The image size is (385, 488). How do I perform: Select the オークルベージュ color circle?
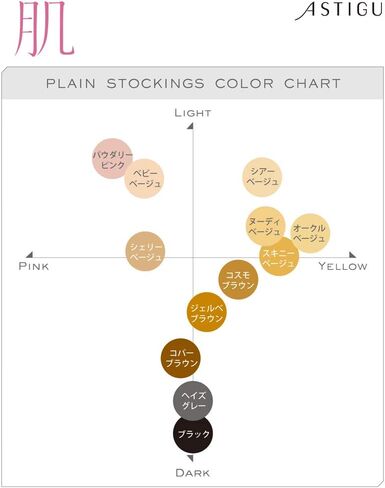[x=310, y=233]
